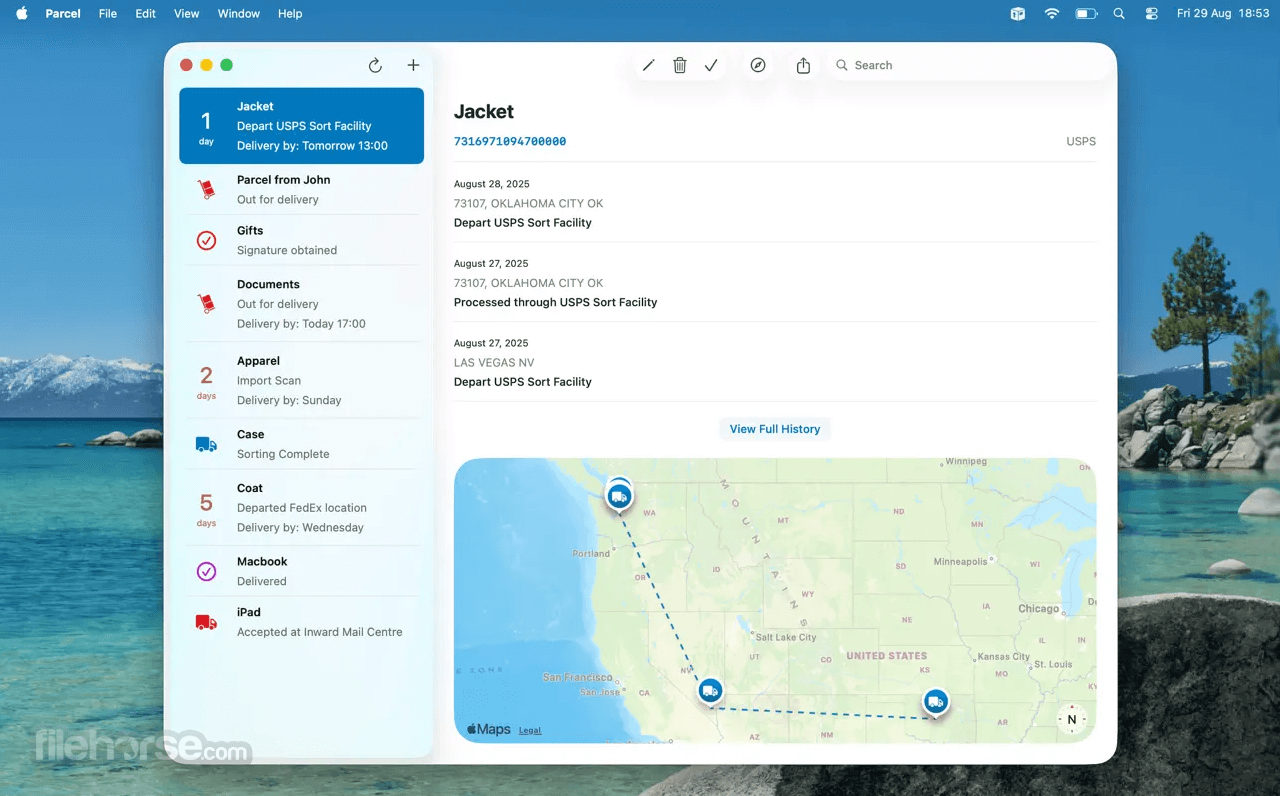The height and width of the screenshot is (796, 1280).
Task: Click Delivery by: Today 17:00 text
Action: (301, 324)
